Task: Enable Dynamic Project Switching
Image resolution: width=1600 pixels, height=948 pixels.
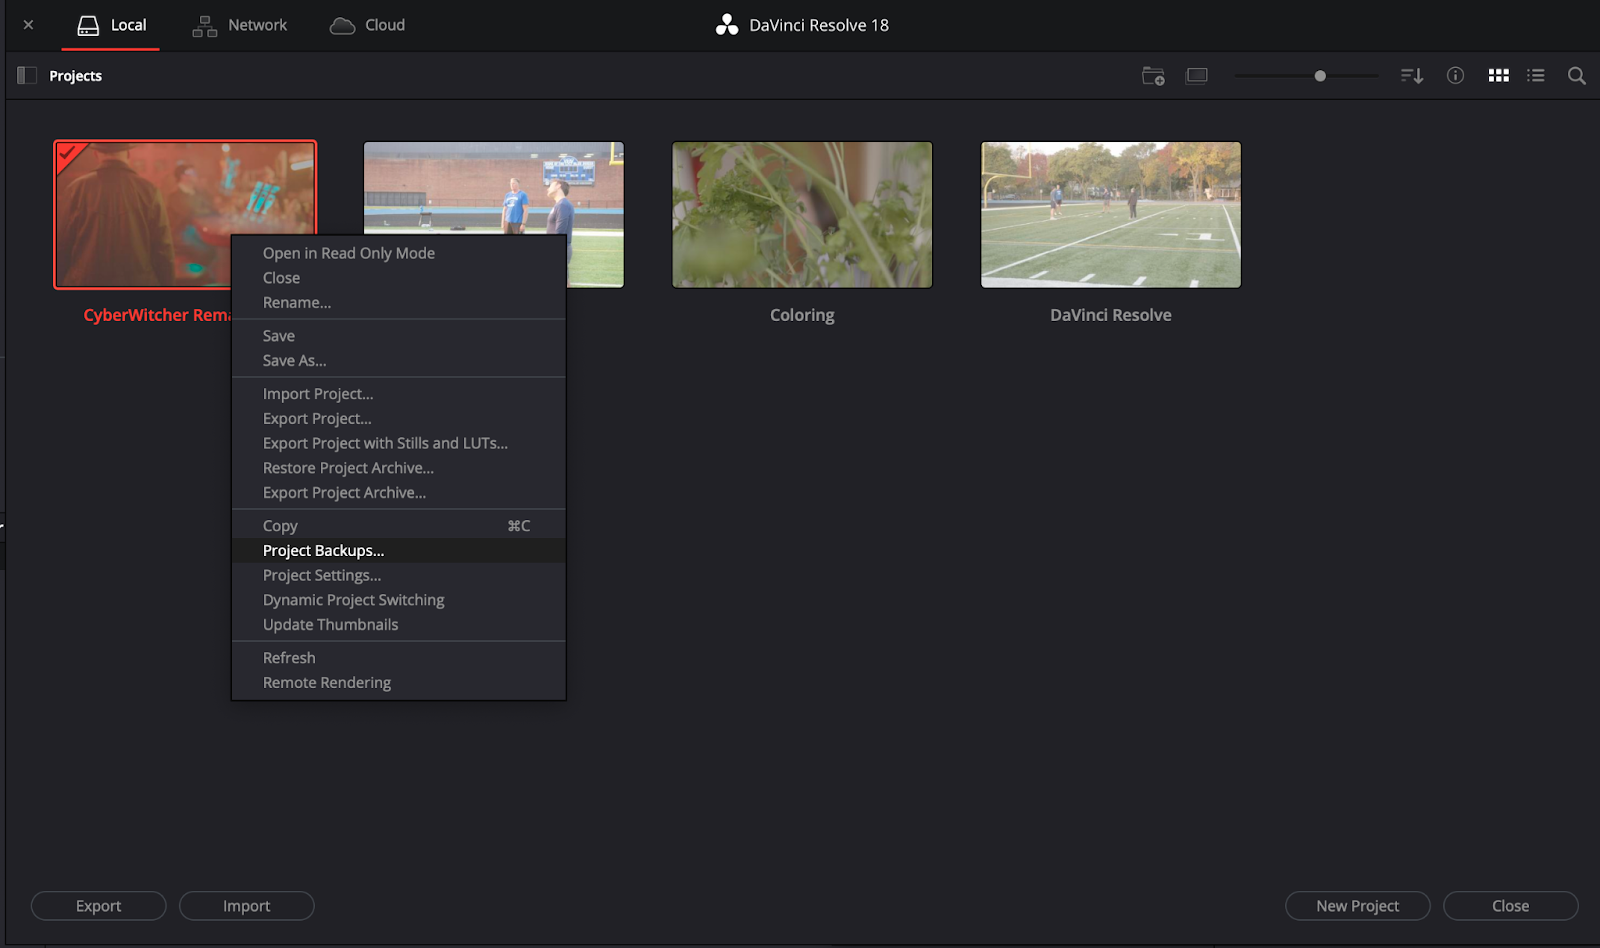Action: pos(353,599)
